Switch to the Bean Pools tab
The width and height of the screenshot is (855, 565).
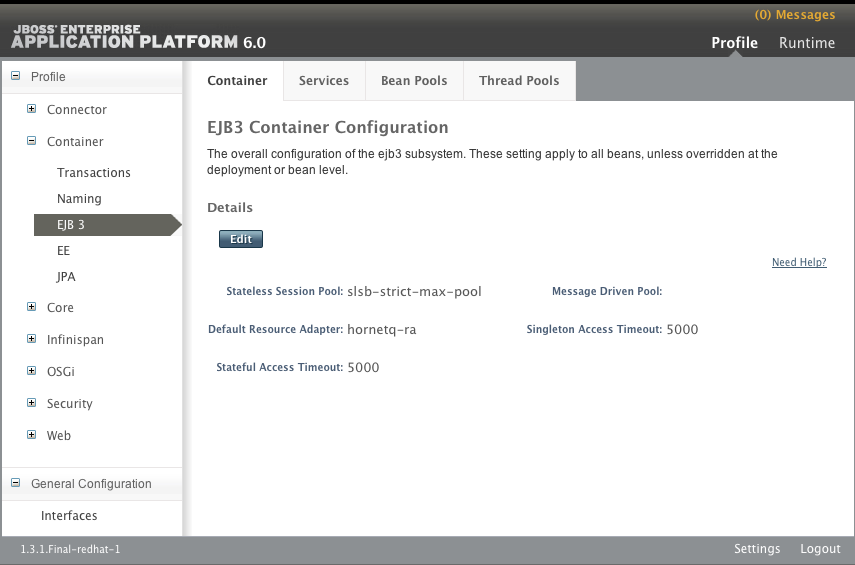tap(413, 81)
